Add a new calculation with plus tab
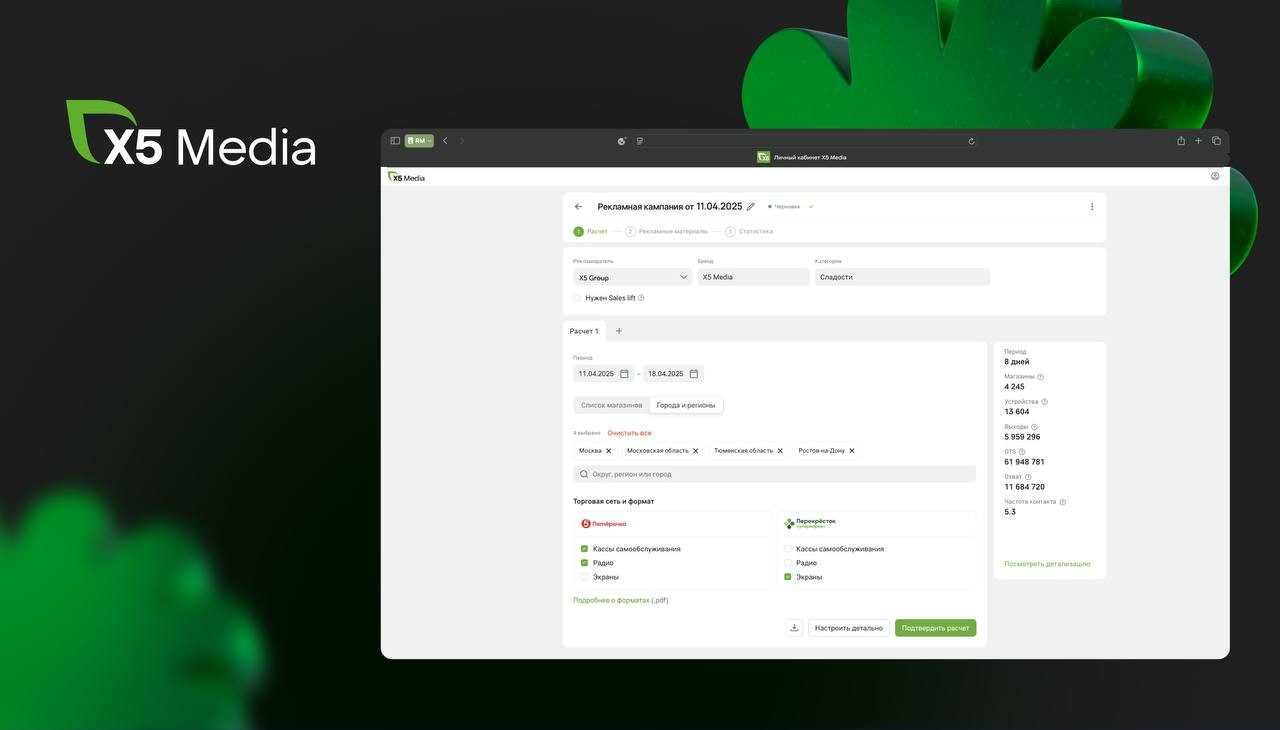Viewport: 1280px width, 730px height. (619, 331)
